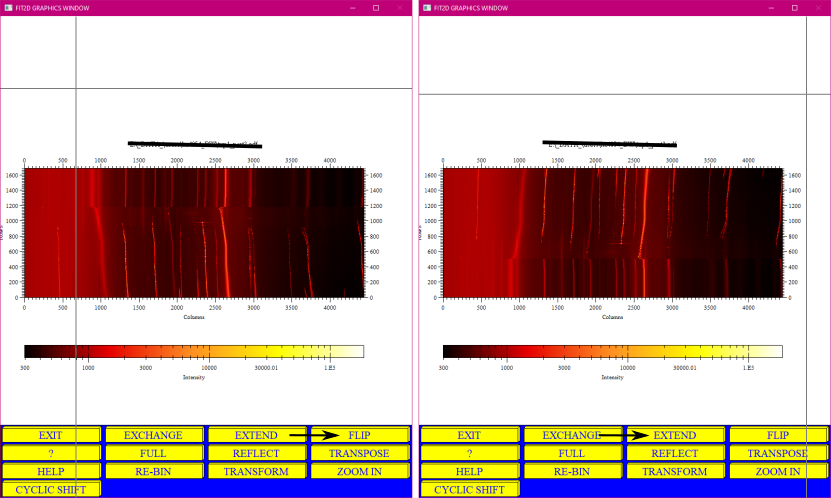This screenshot has height=498, width=831.
Task: Click FLIP in the right window
Action: click(778, 435)
